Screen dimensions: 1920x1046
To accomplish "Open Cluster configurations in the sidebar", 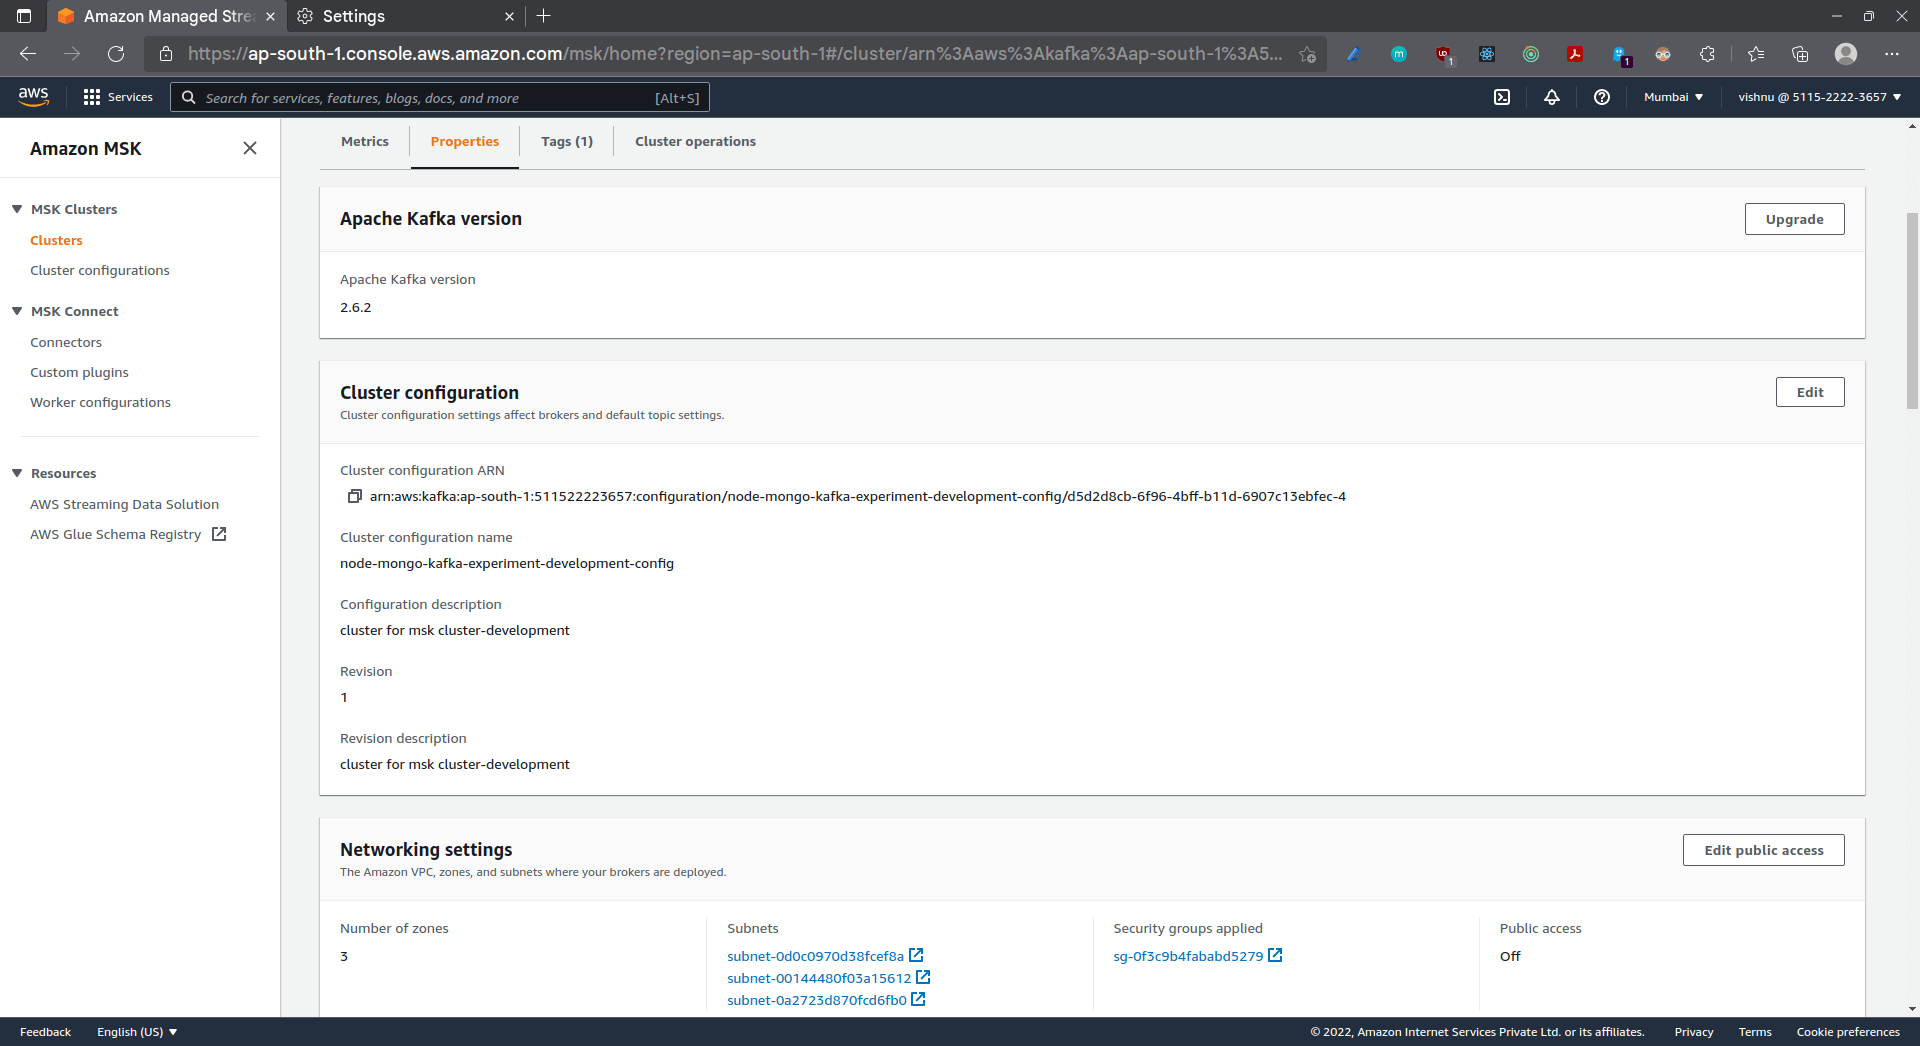I will 100,270.
